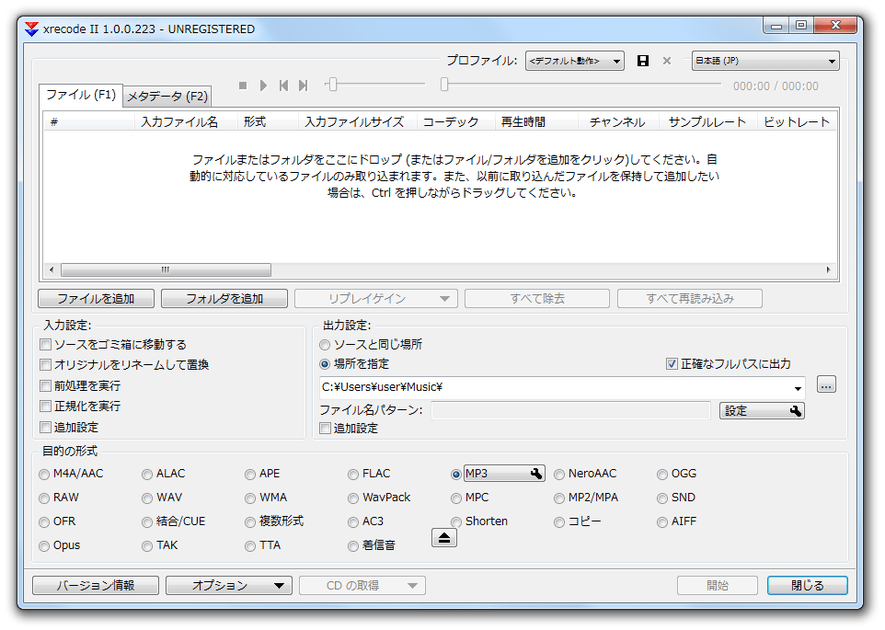Toggle output 追加設定 checkbox
885x630 pixels.
tap(325, 428)
